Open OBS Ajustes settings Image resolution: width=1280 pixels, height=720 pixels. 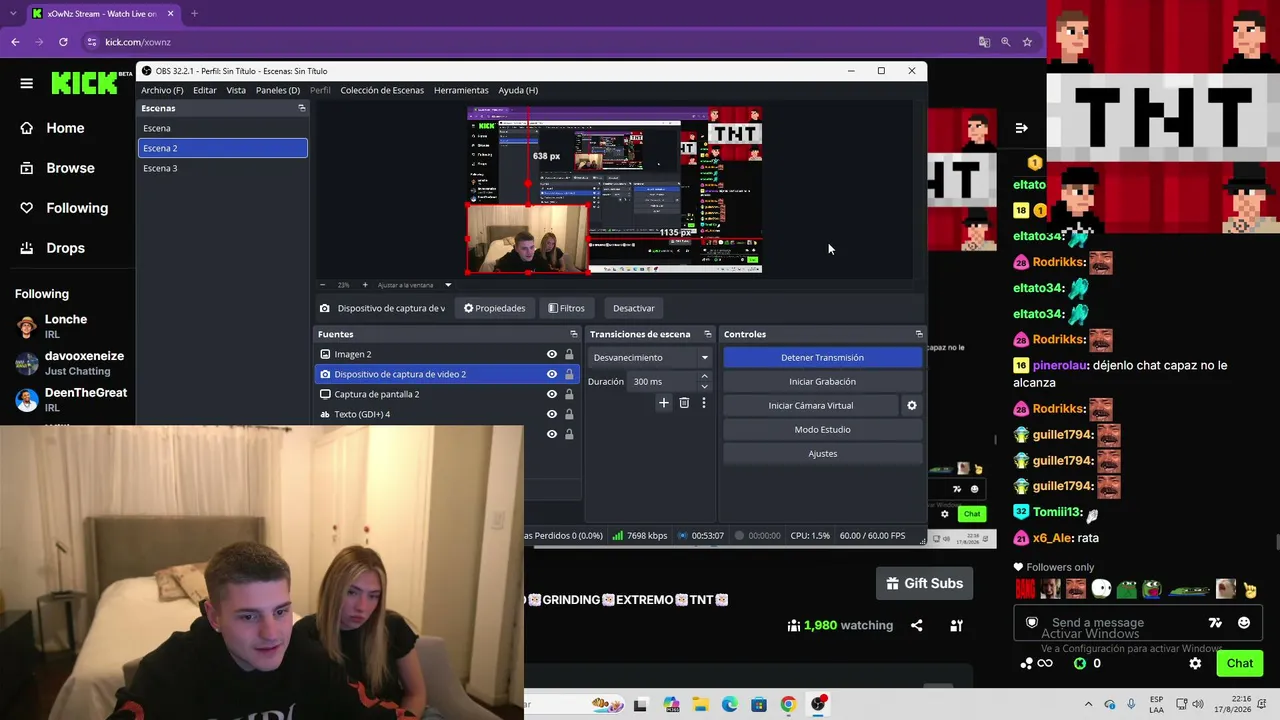point(822,453)
